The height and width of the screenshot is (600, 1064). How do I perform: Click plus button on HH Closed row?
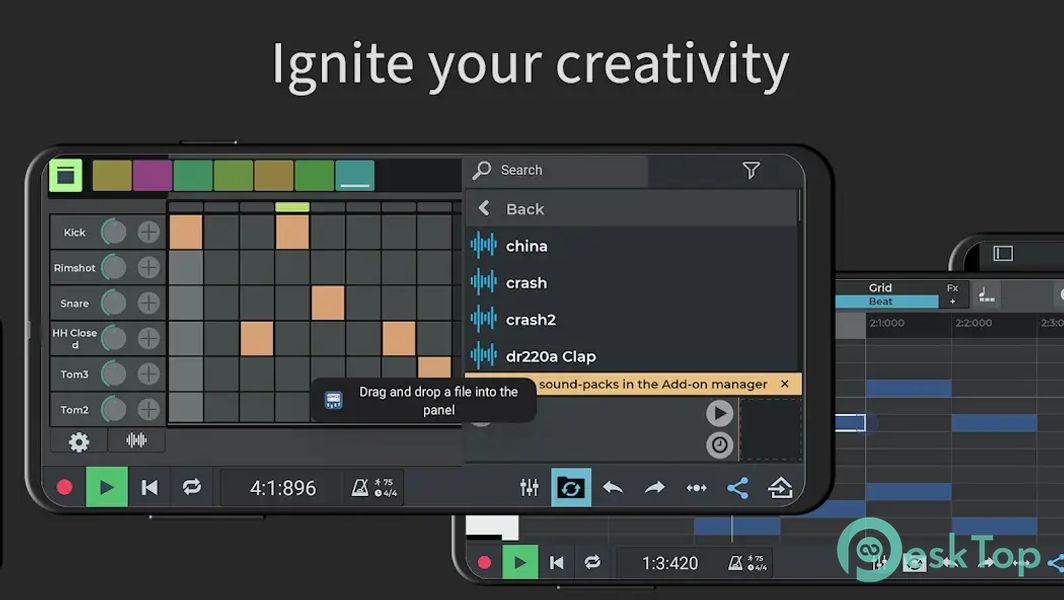coord(148,338)
